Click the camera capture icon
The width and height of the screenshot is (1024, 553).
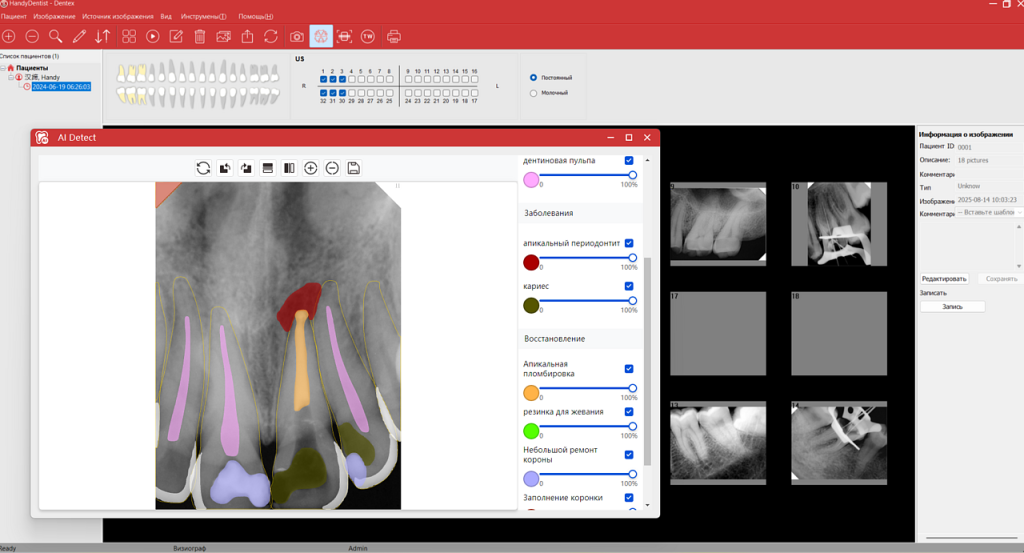point(297,37)
